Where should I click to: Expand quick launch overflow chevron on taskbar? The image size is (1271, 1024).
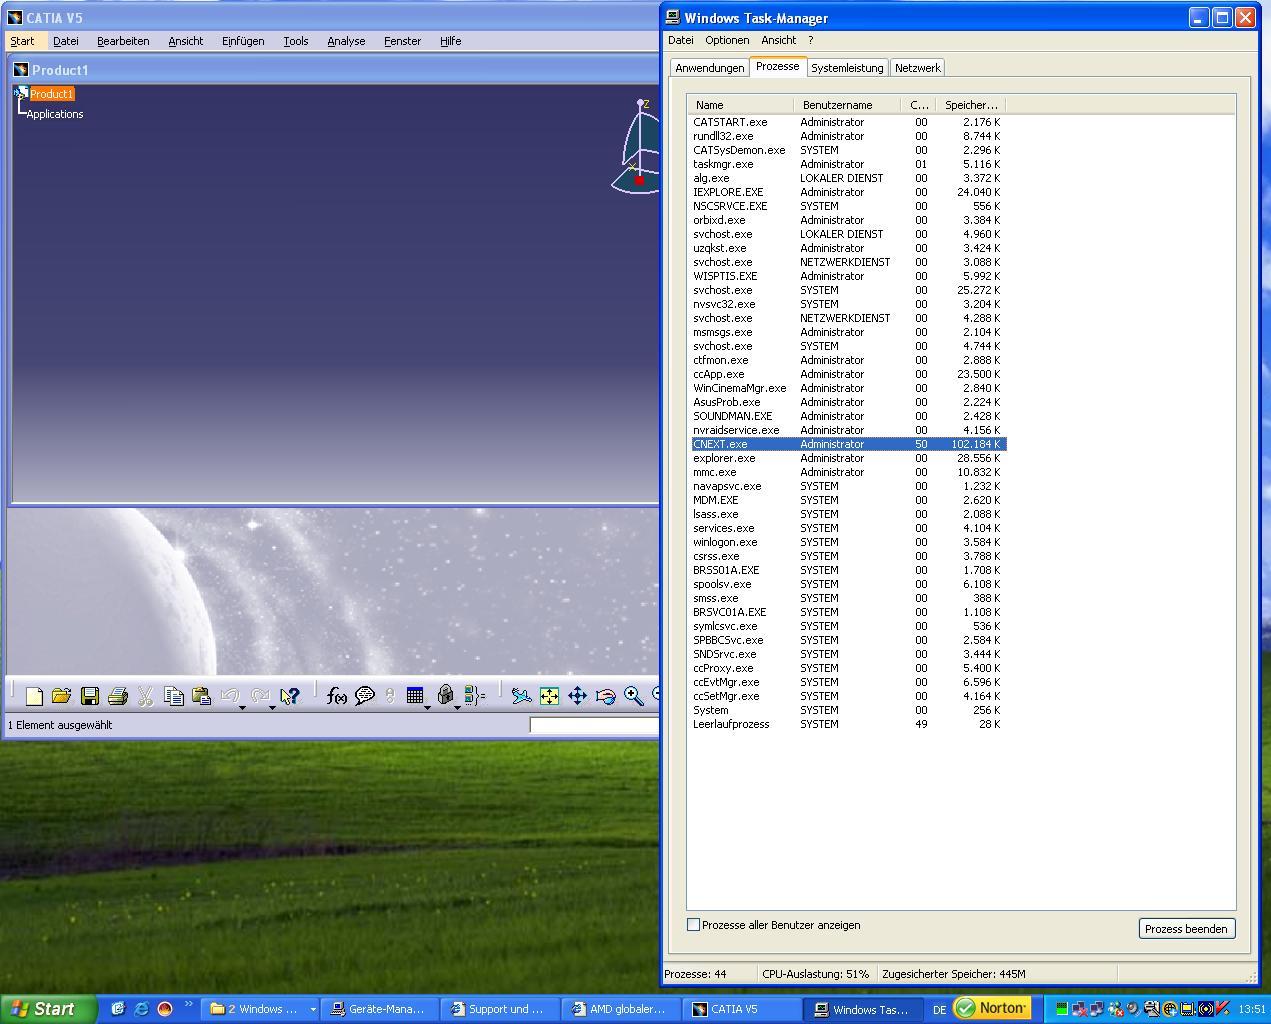[x=188, y=1005]
